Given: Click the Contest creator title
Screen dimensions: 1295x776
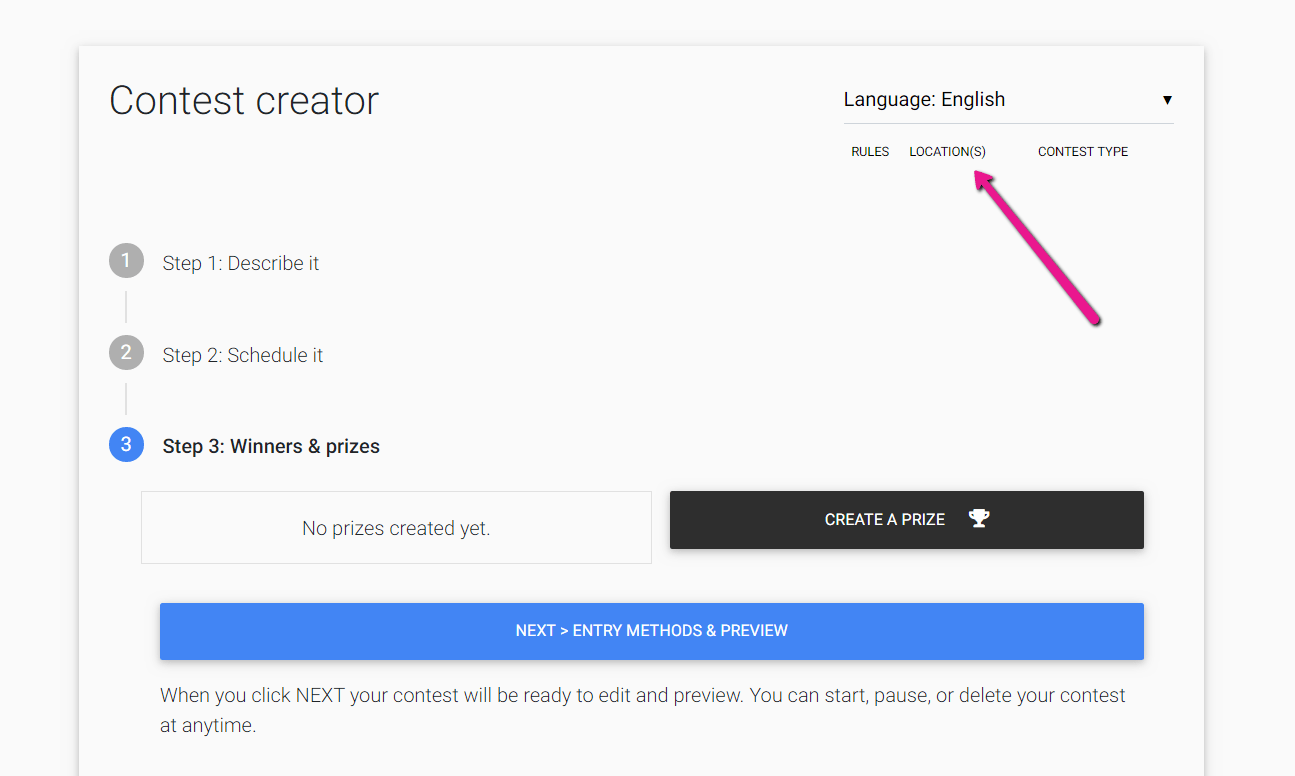Looking at the screenshot, I should 244,100.
